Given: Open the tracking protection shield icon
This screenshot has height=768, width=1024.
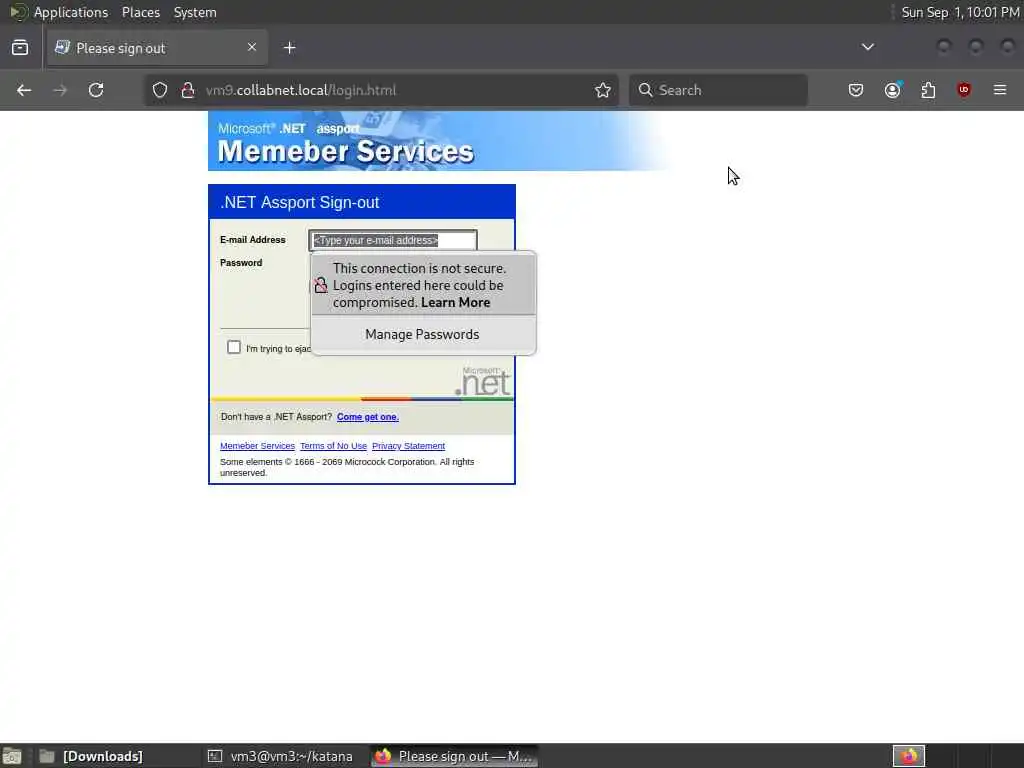Looking at the screenshot, I should point(160,90).
